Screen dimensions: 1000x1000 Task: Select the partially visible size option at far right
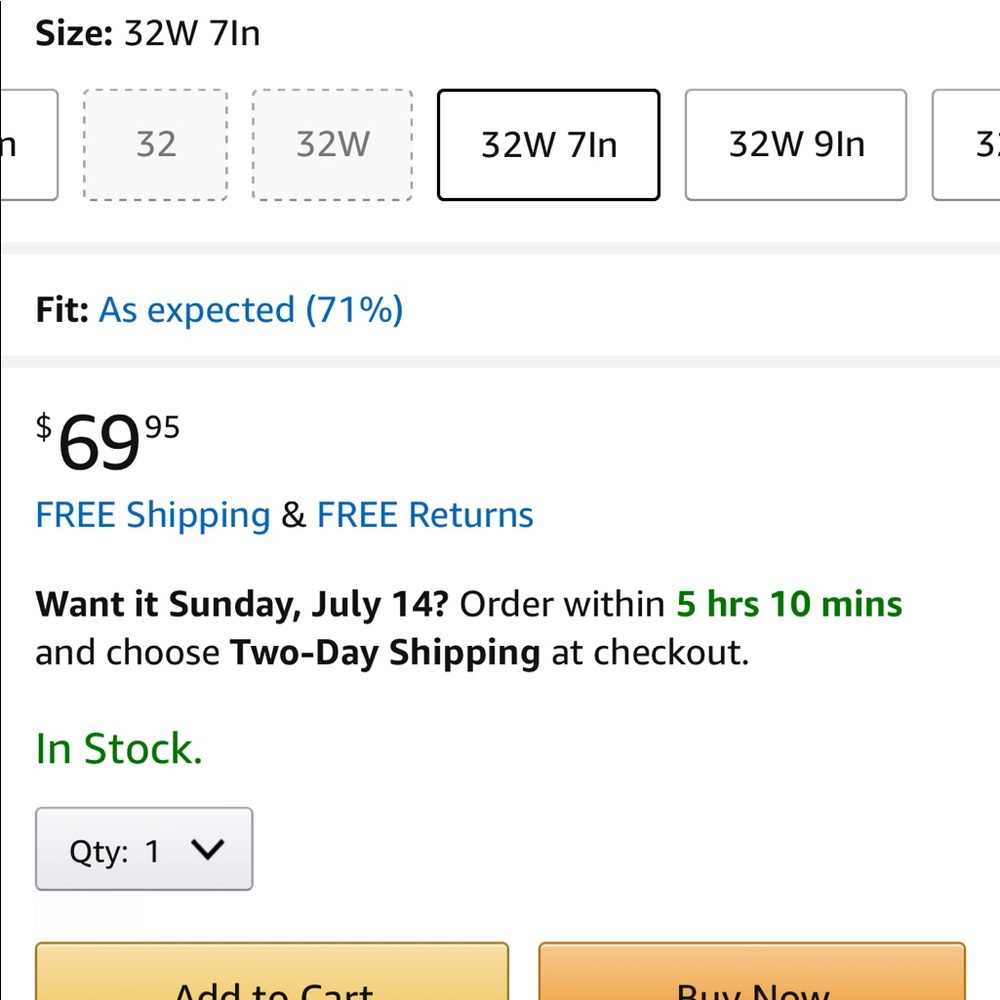coord(968,145)
